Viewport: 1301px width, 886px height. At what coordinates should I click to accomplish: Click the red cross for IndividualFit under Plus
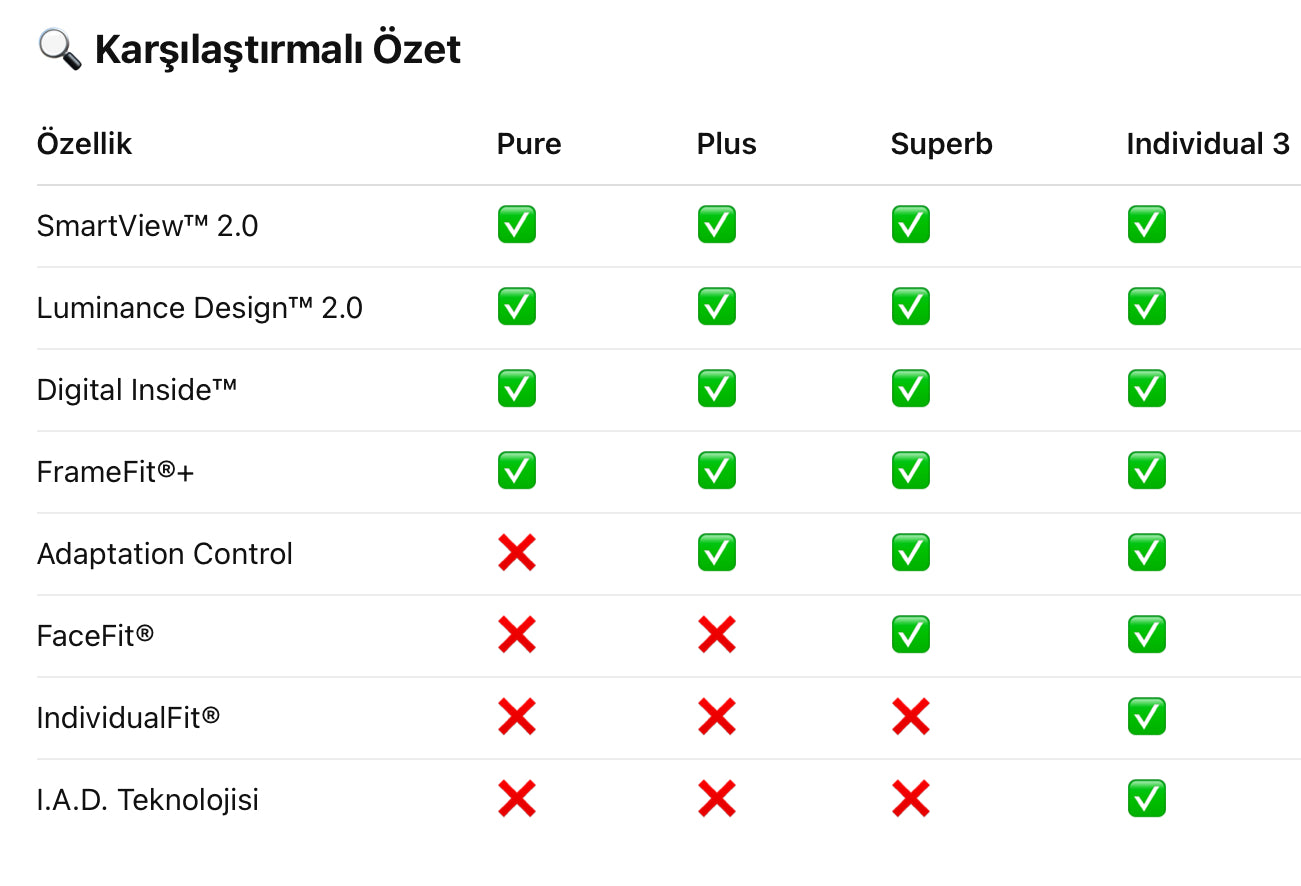[x=716, y=717]
